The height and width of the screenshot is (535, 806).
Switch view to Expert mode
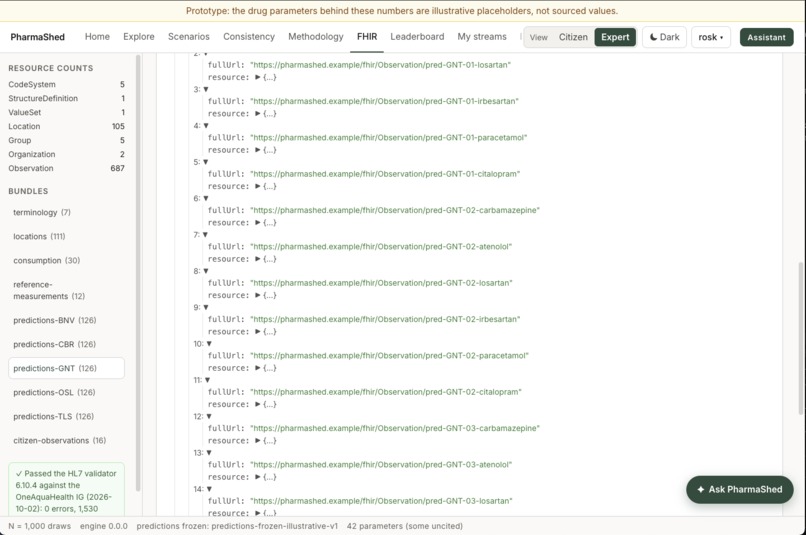coord(615,37)
